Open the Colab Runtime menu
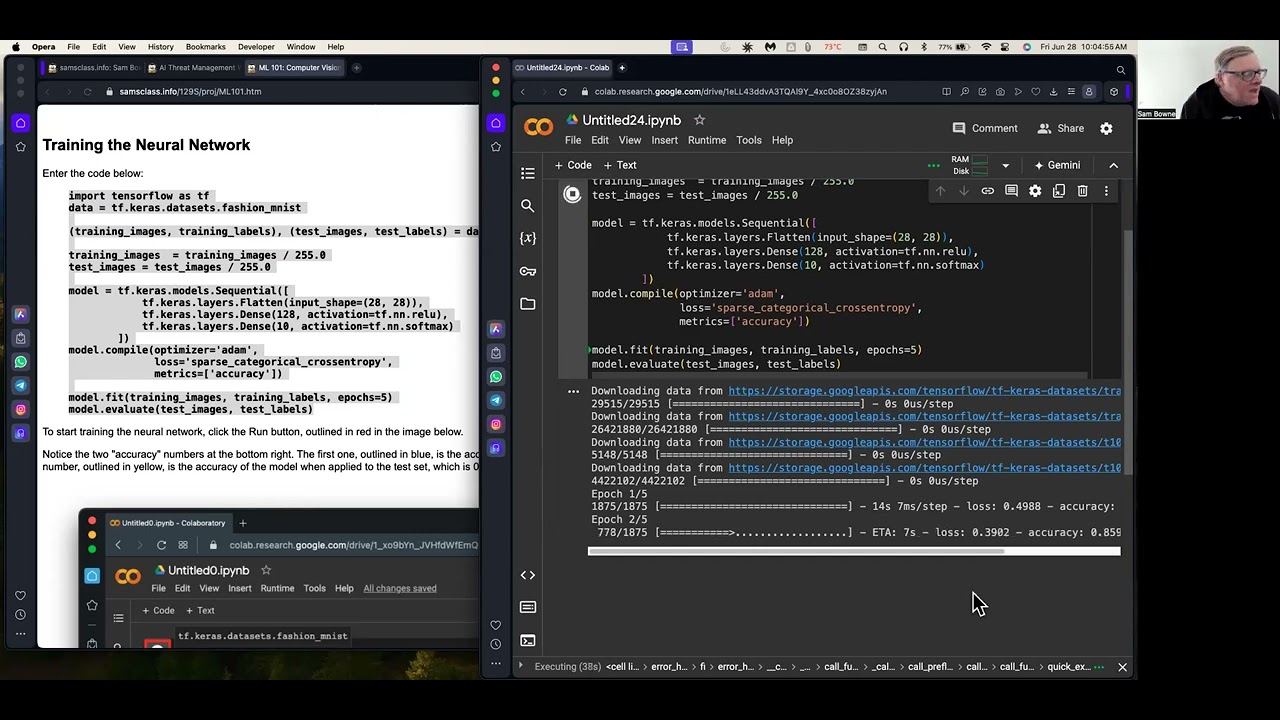The height and width of the screenshot is (720, 1280). pos(707,140)
